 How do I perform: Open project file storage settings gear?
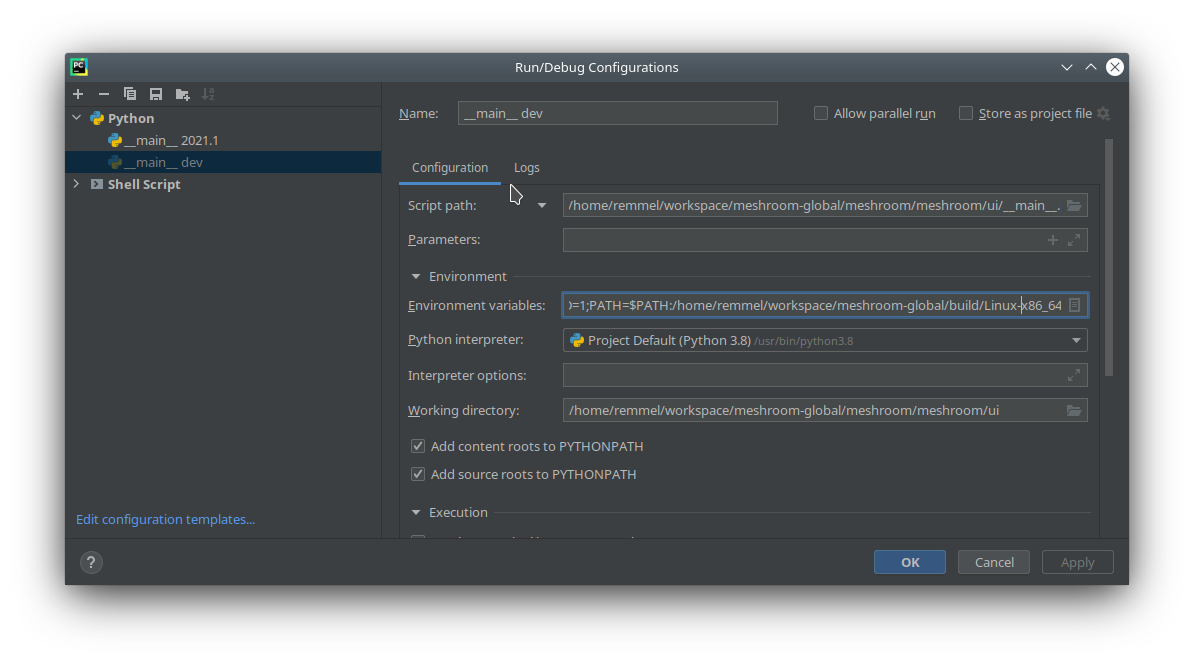click(1103, 114)
